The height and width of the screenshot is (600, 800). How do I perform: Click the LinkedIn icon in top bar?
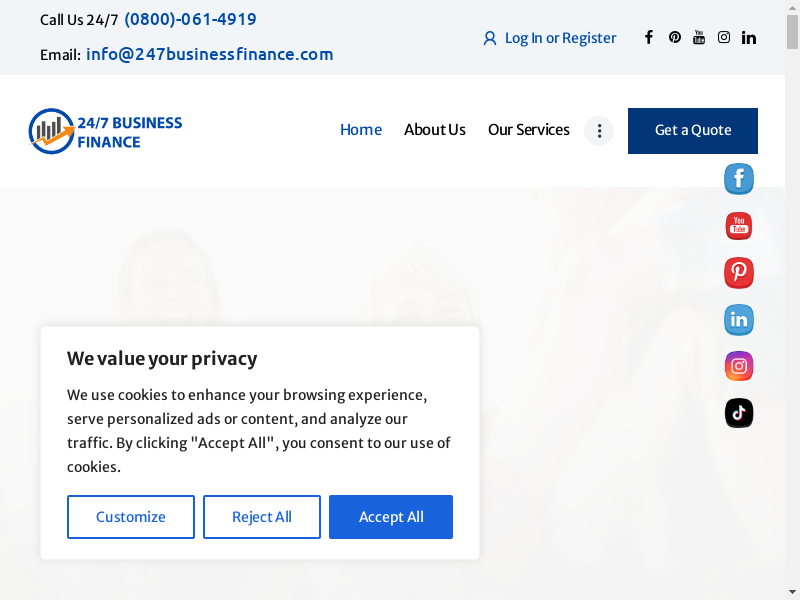[749, 37]
